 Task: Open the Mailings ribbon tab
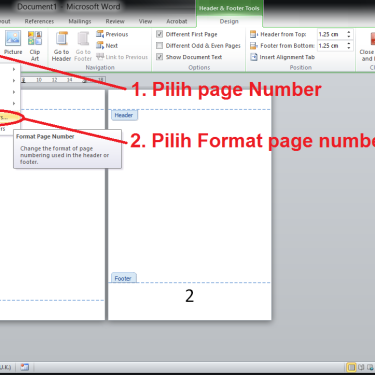tap(80, 21)
